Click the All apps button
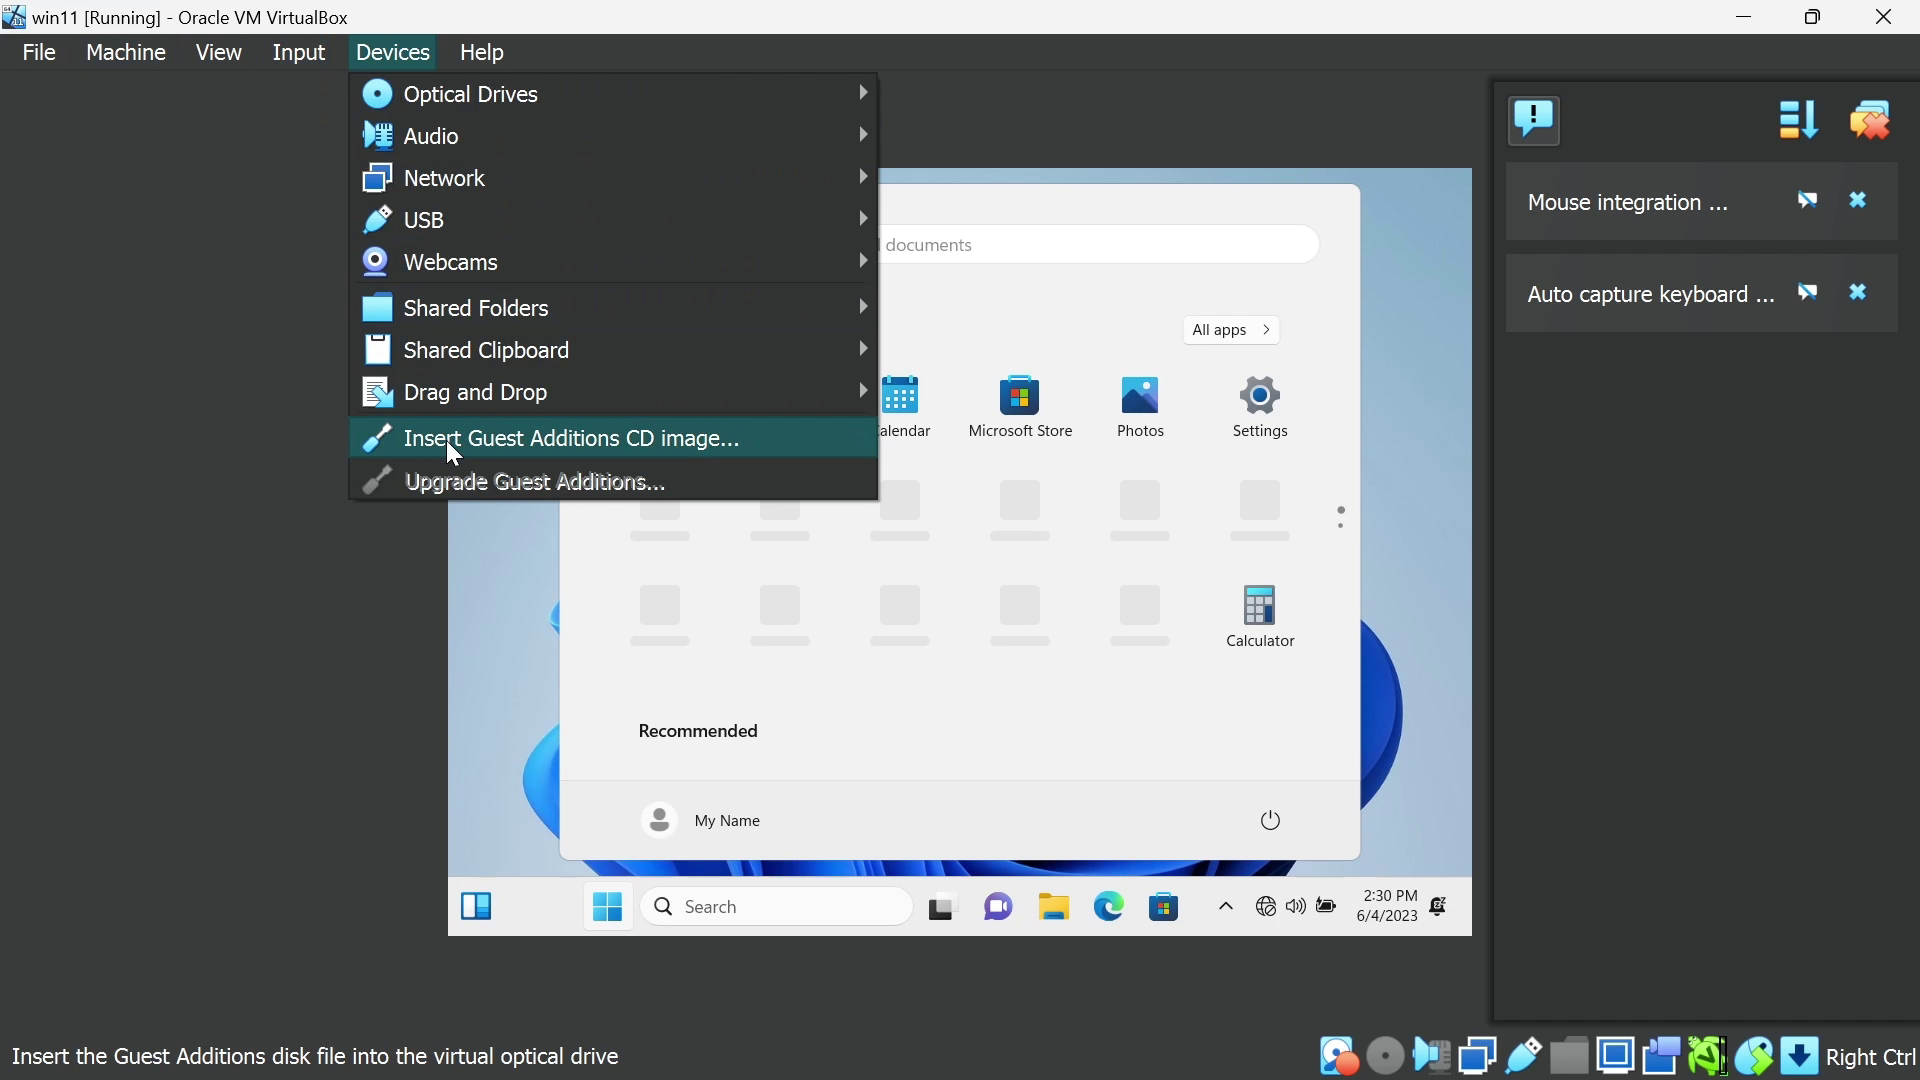The height and width of the screenshot is (1080, 1920). (x=1231, y=330)
